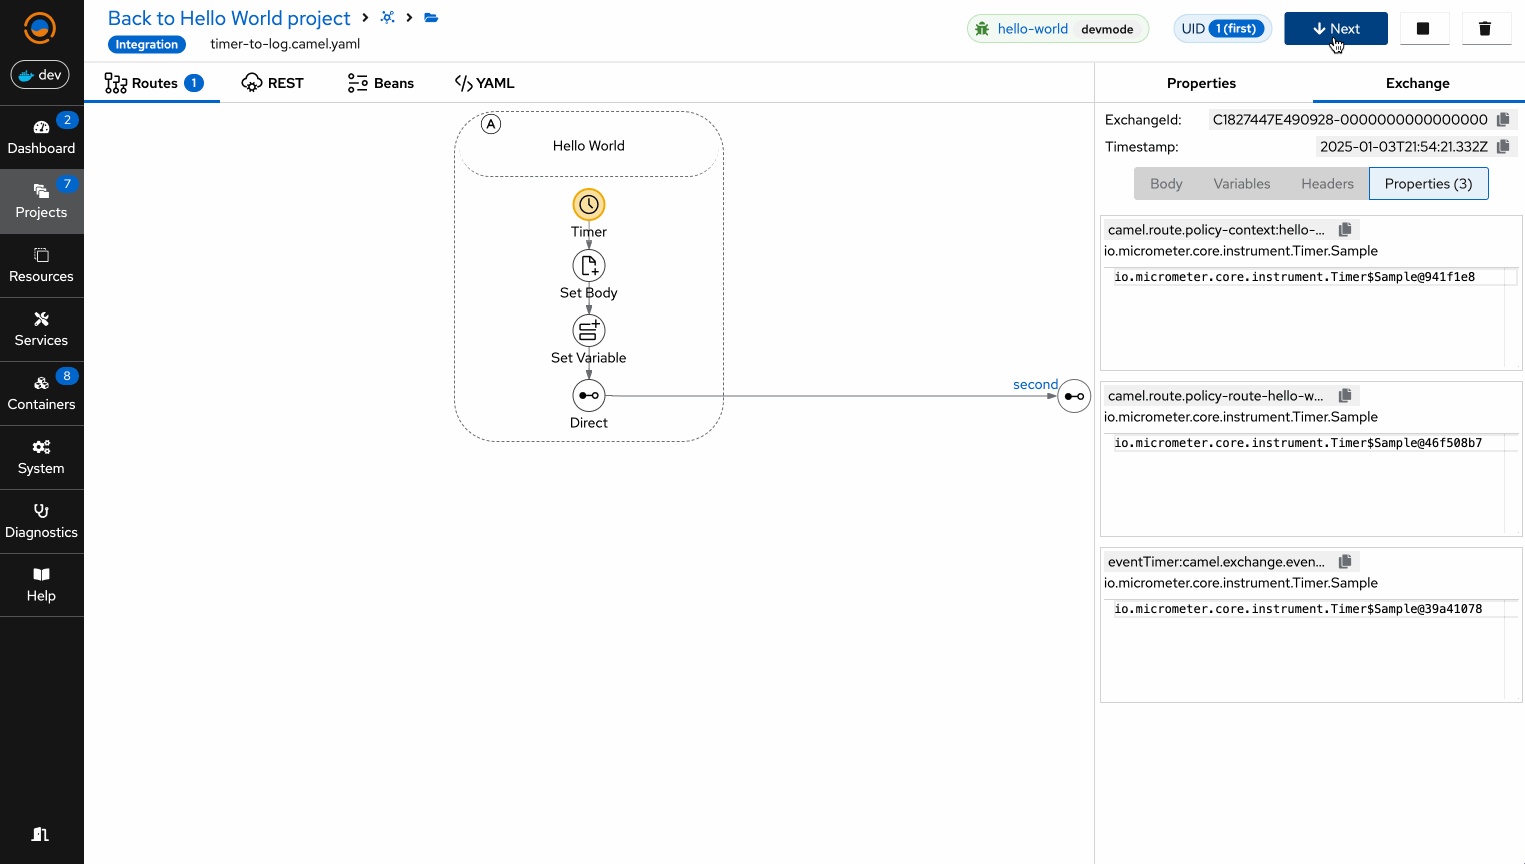Open Containers in the sidebar
1525x864 pixels.
(41, 393)
